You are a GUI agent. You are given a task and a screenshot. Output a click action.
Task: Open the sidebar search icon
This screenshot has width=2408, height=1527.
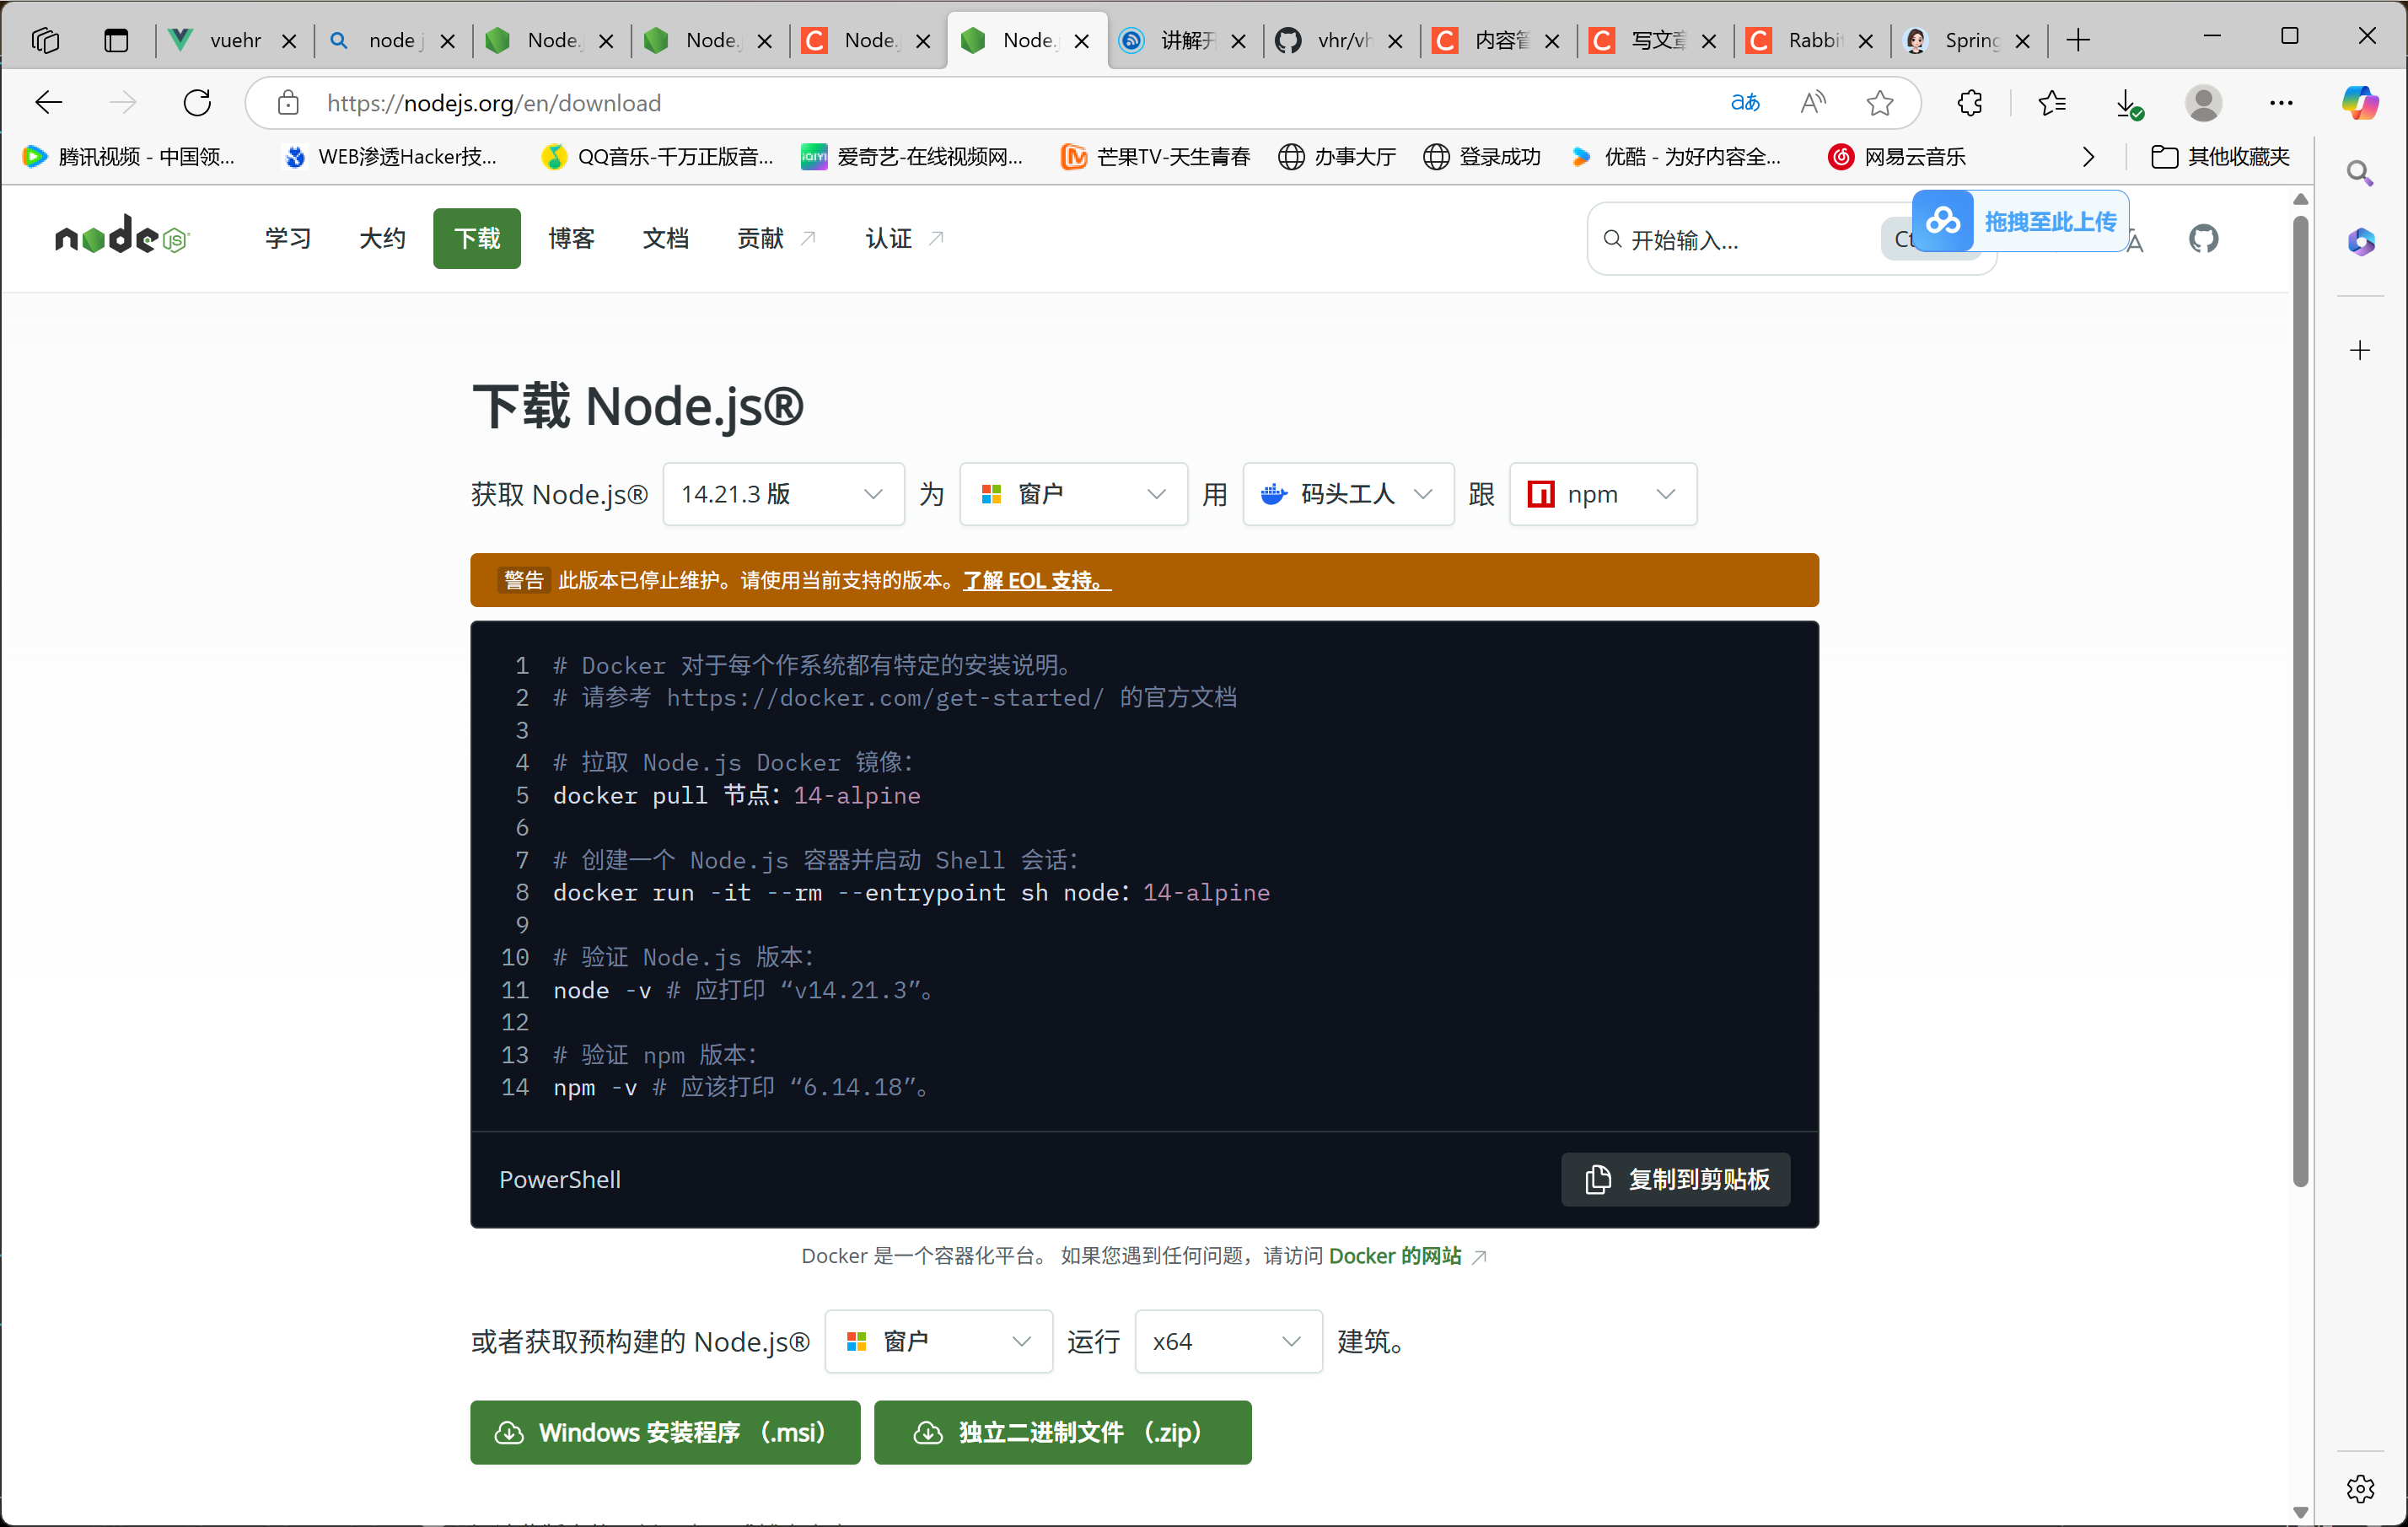(2360, 173)
